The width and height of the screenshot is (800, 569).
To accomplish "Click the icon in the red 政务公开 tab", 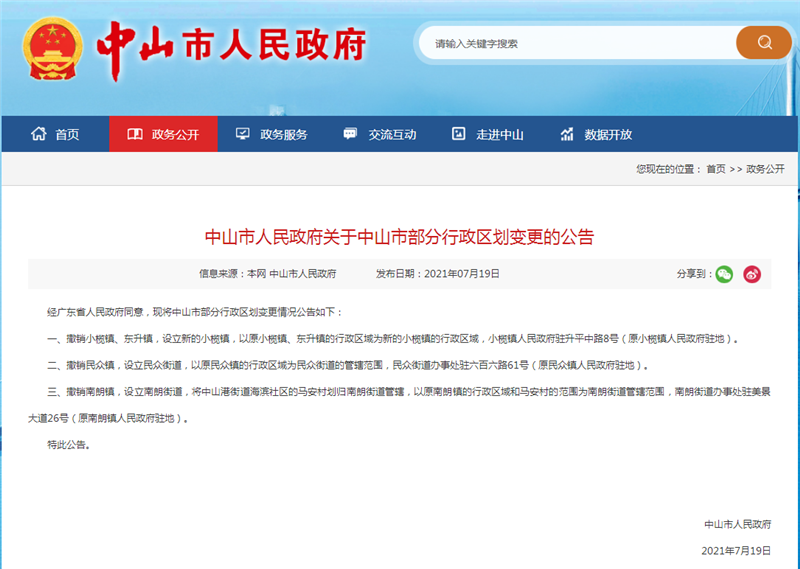I will (134, 134).
